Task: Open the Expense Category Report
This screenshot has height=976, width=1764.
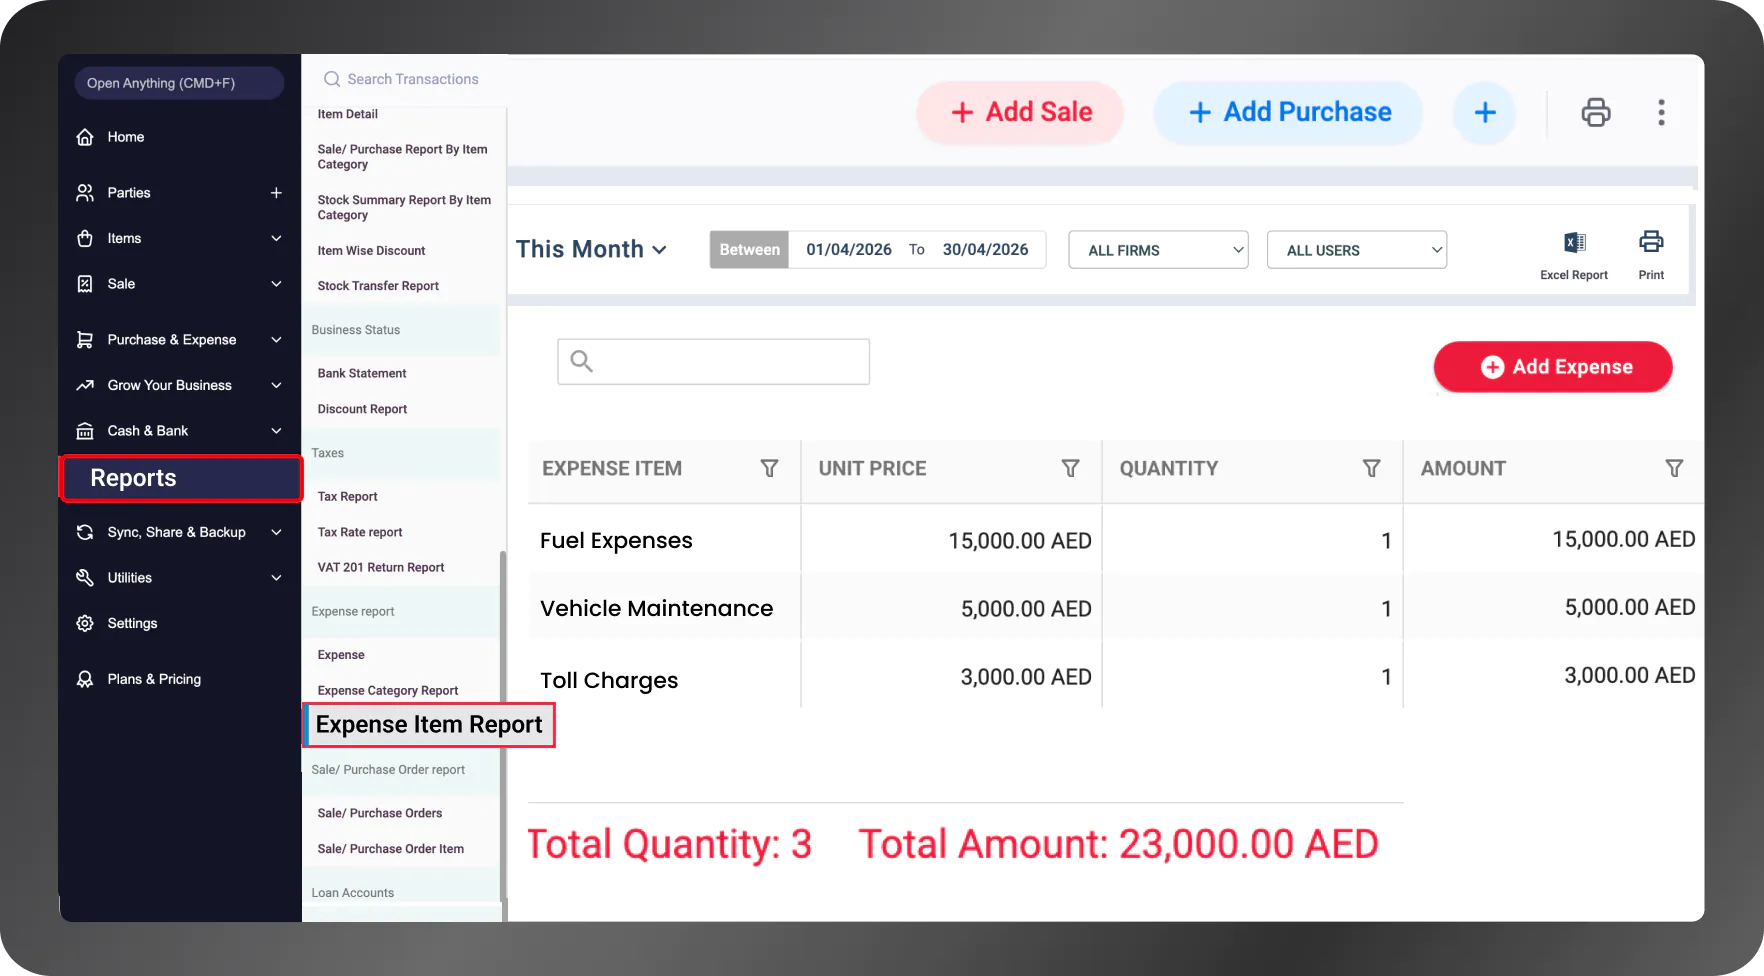Action: click(388, 690)
